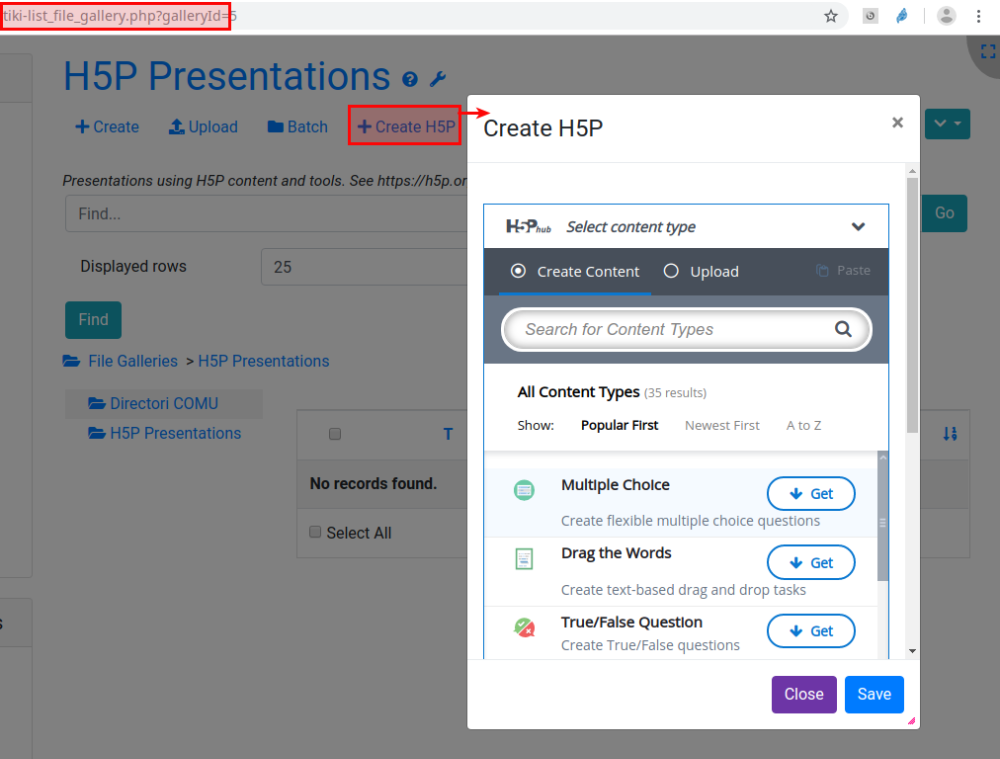
Task: Click the Search for Content Types field
Action: pyautogui.click(x=670, y=329)
